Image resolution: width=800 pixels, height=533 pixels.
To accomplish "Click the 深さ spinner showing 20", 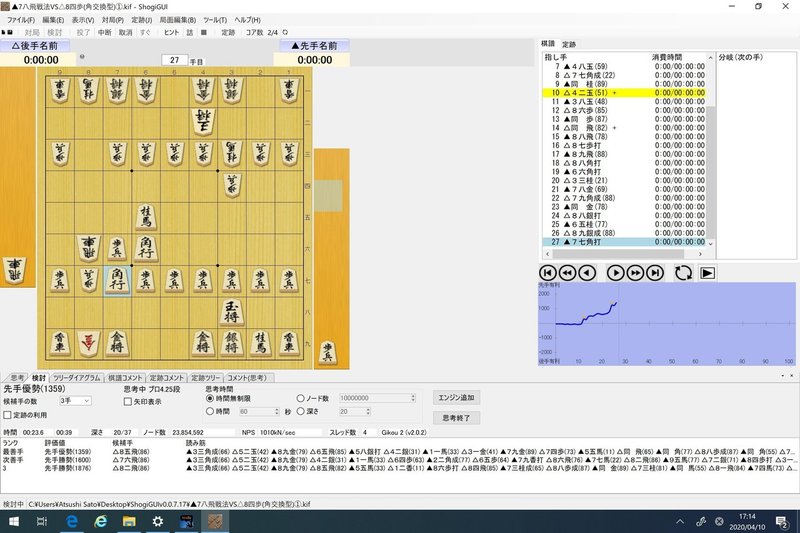I will pos(368,411).
